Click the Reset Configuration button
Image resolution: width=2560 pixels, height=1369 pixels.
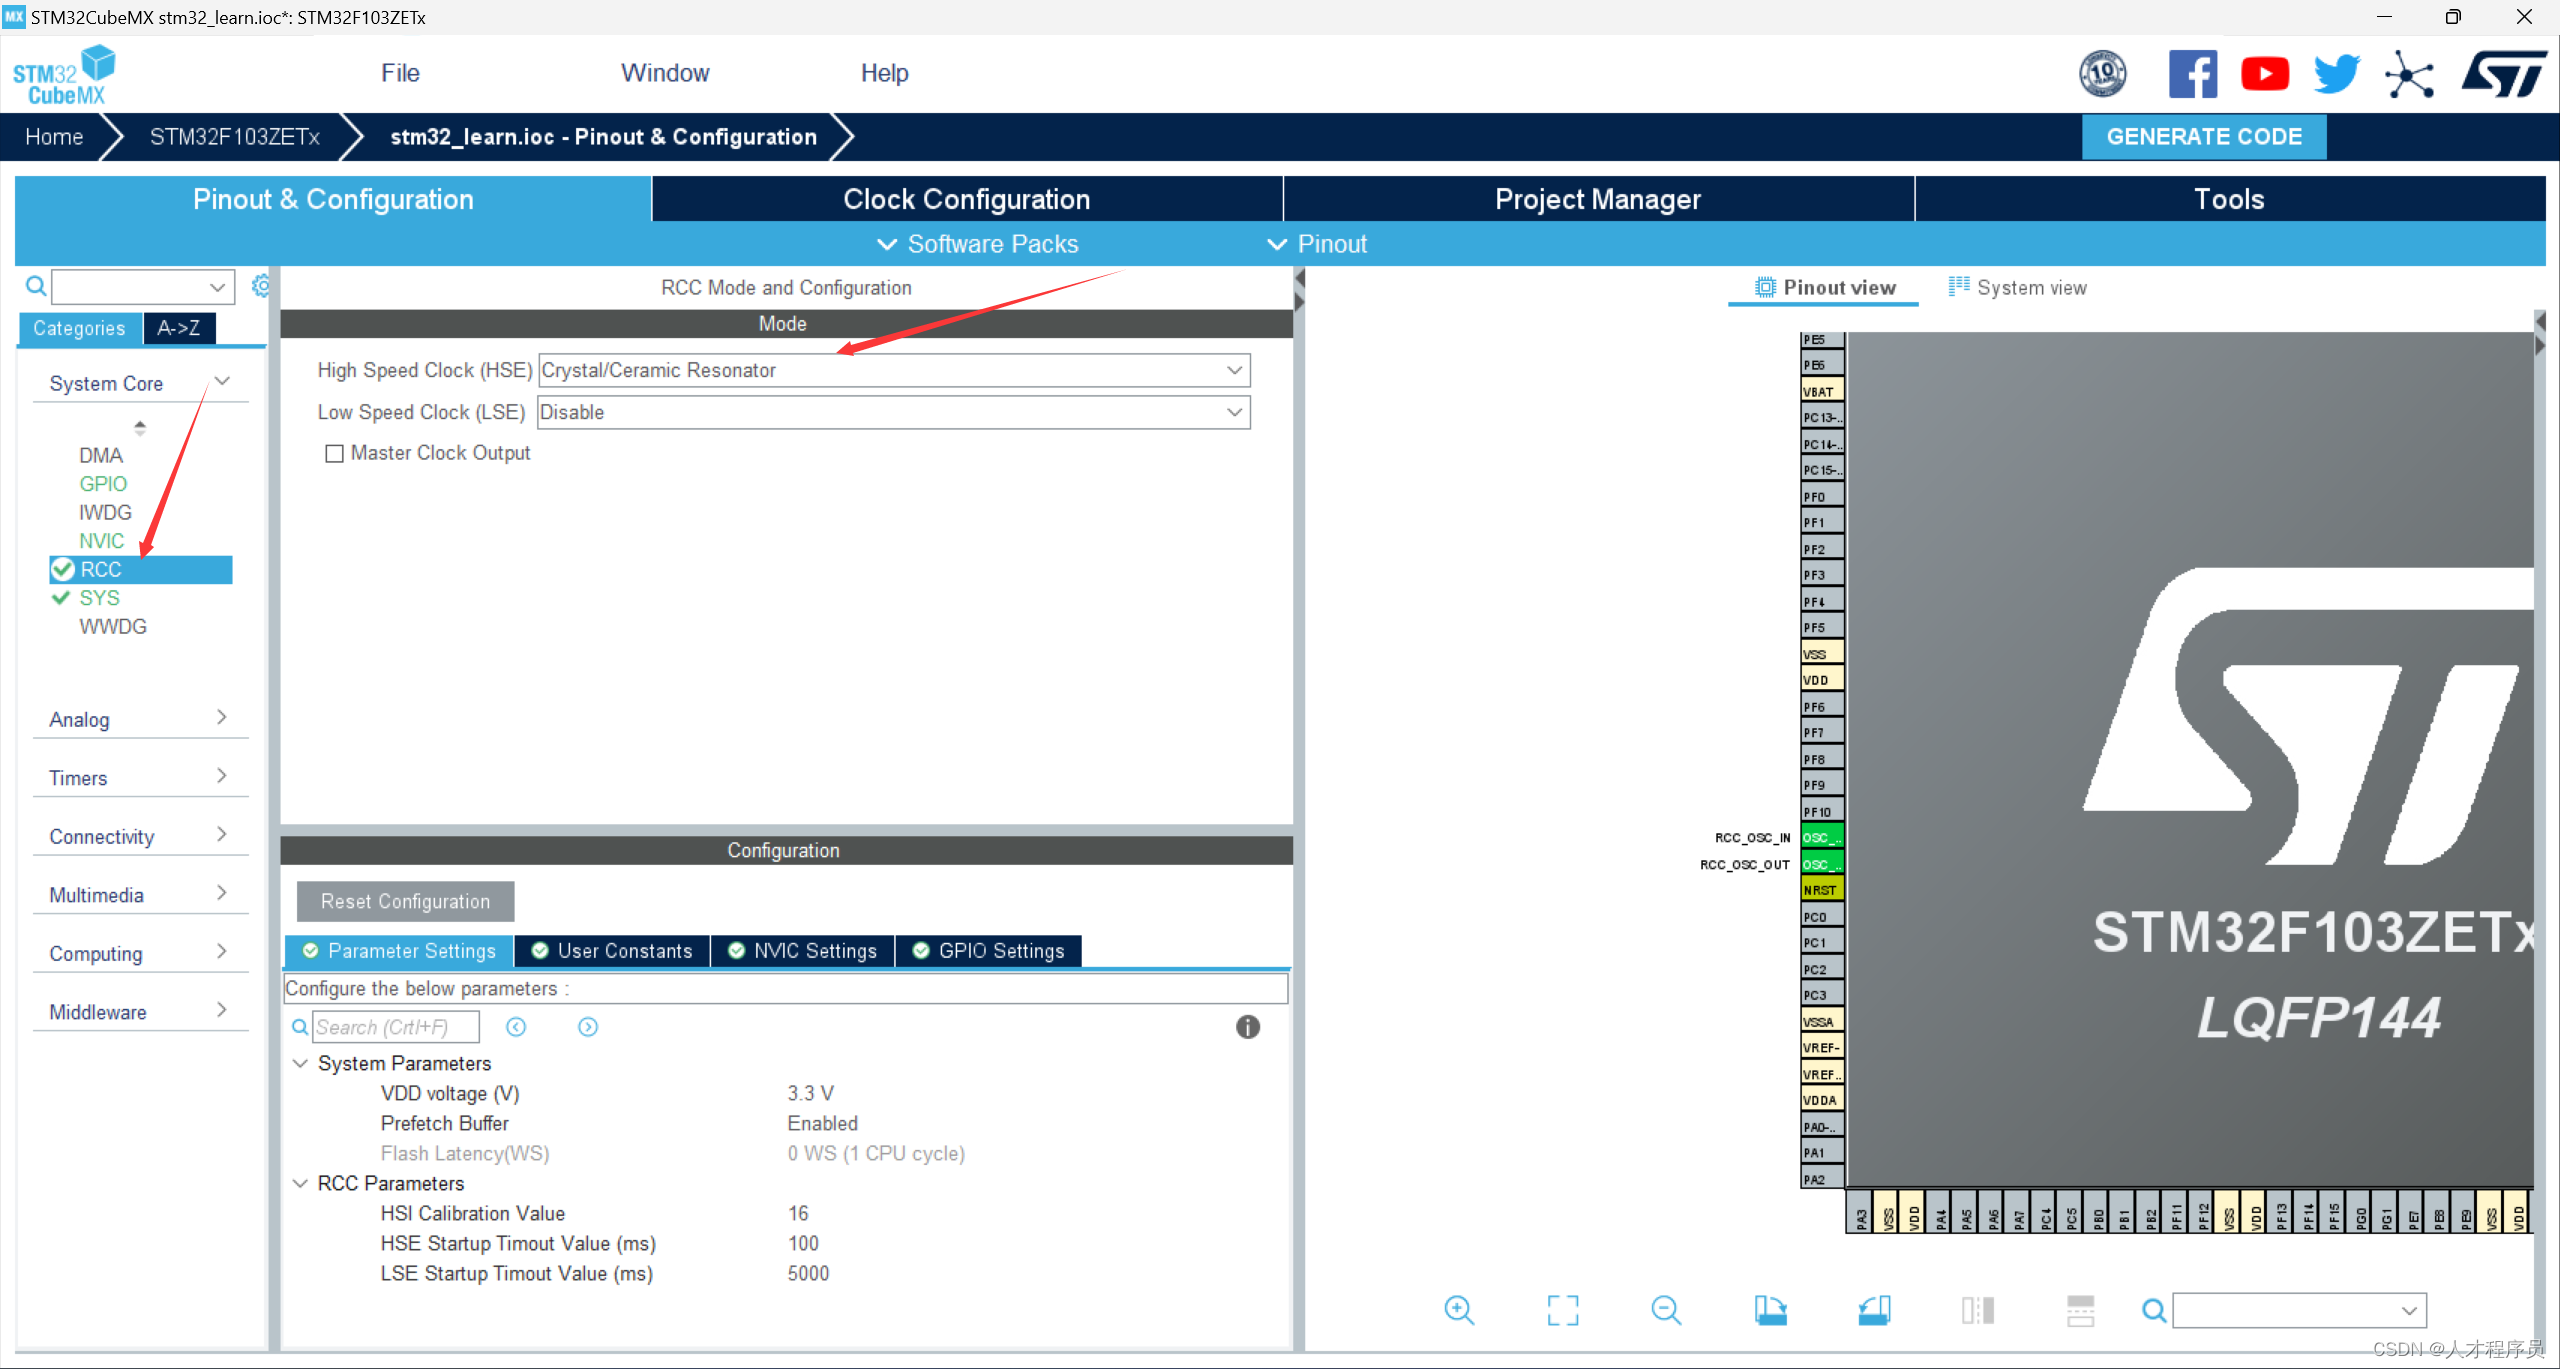pos(405,901)
